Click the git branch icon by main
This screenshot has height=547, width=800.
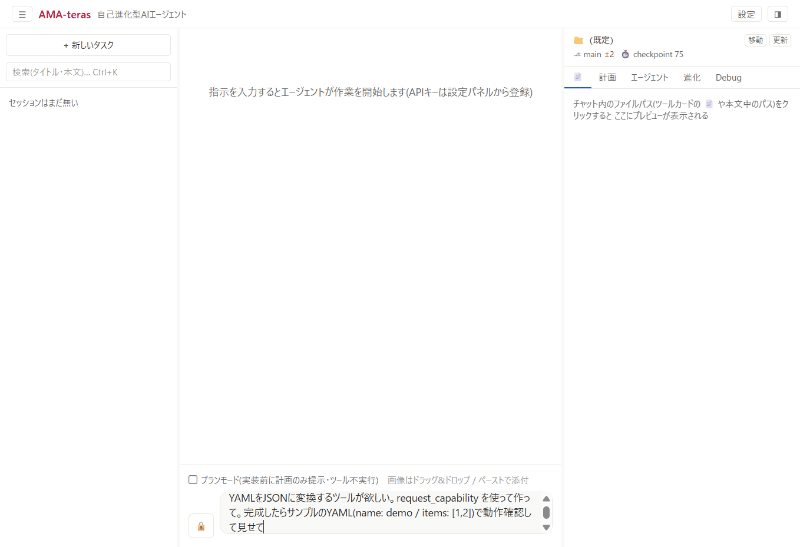pyautogui.click(x=577, y=54)
